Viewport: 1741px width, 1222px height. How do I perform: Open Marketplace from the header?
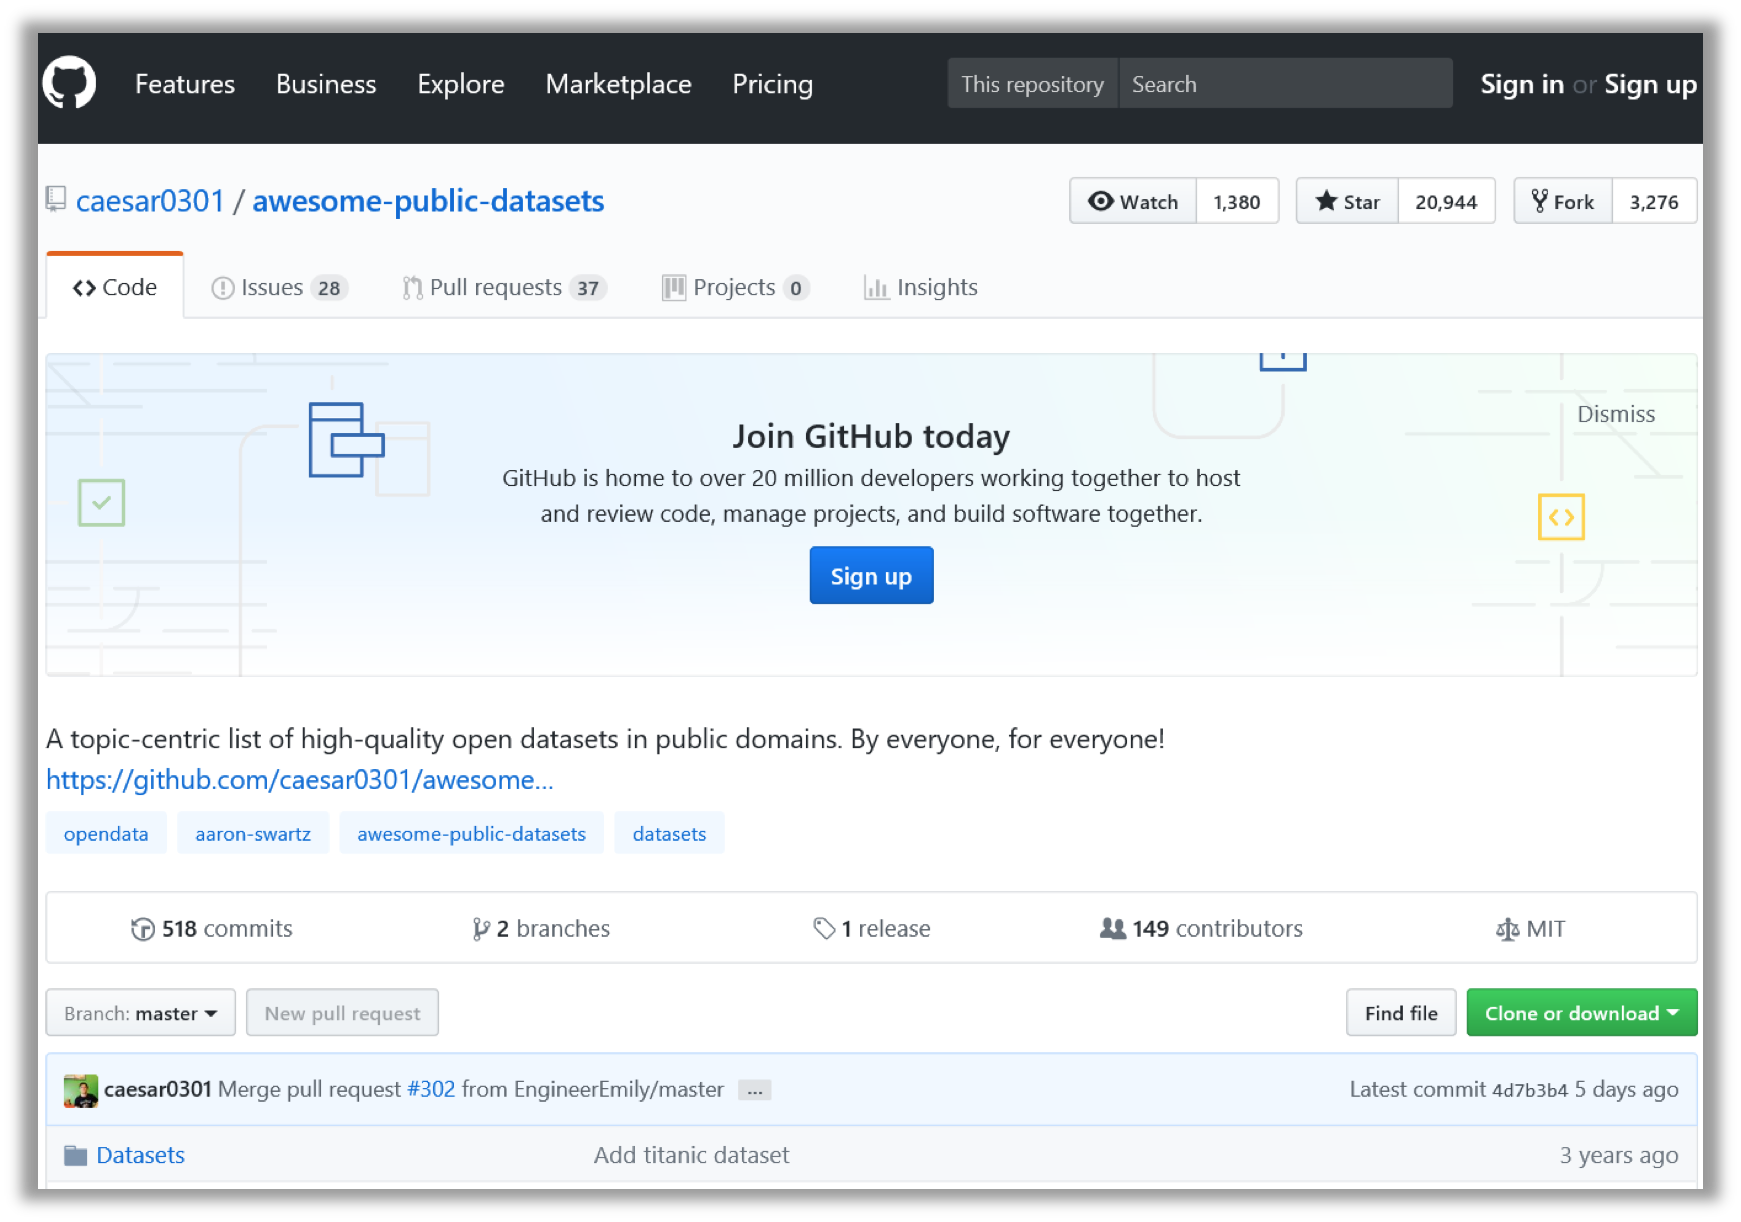pos(619,84)
